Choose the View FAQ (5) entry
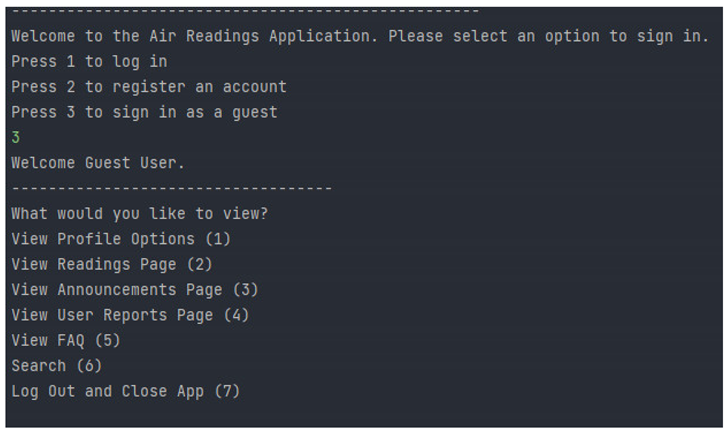This screenshot has height=433, width=728. [x=66, y=341]
